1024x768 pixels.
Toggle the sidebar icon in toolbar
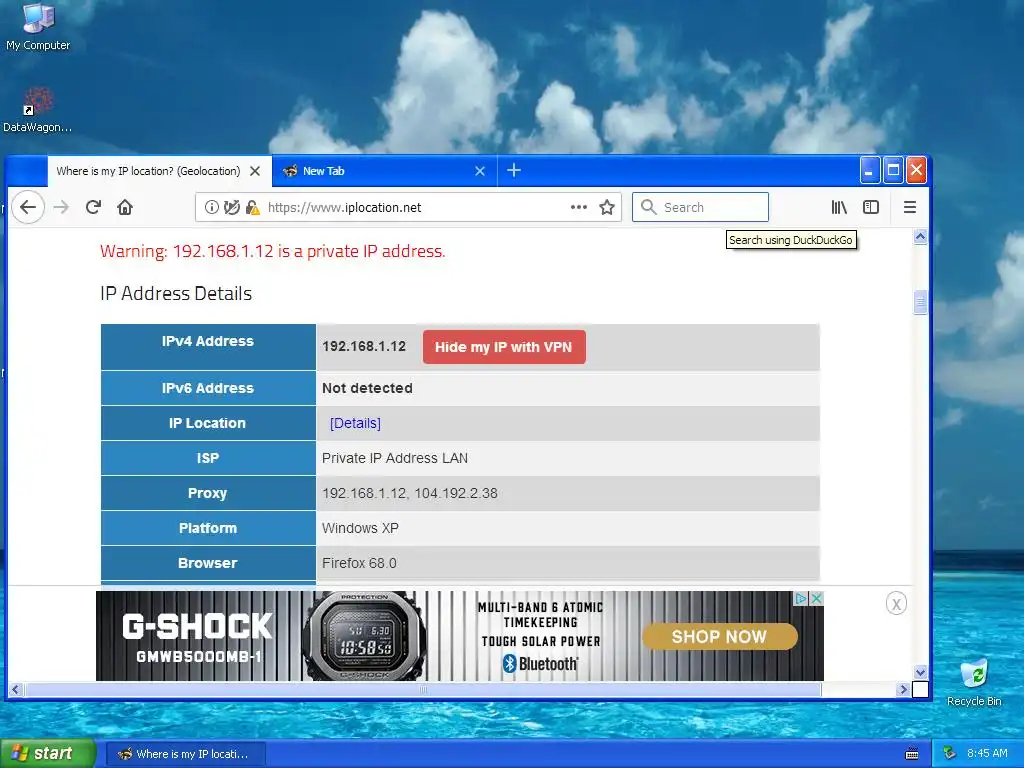click(x=871, y=207)
